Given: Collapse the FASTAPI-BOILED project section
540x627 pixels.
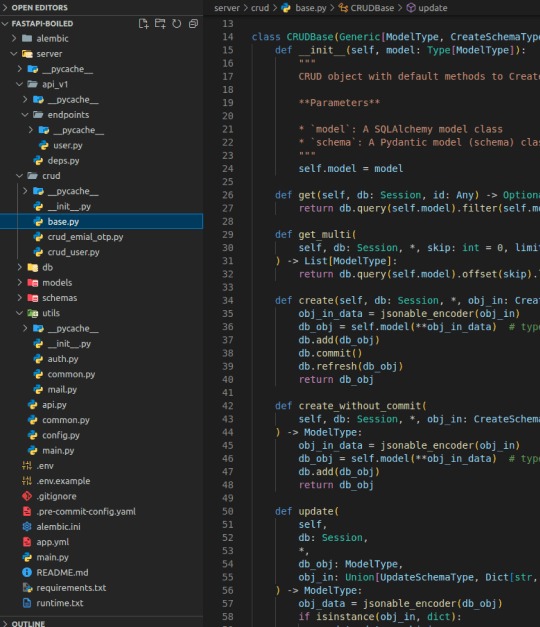Looking at the screenshot, I should 5,24.
